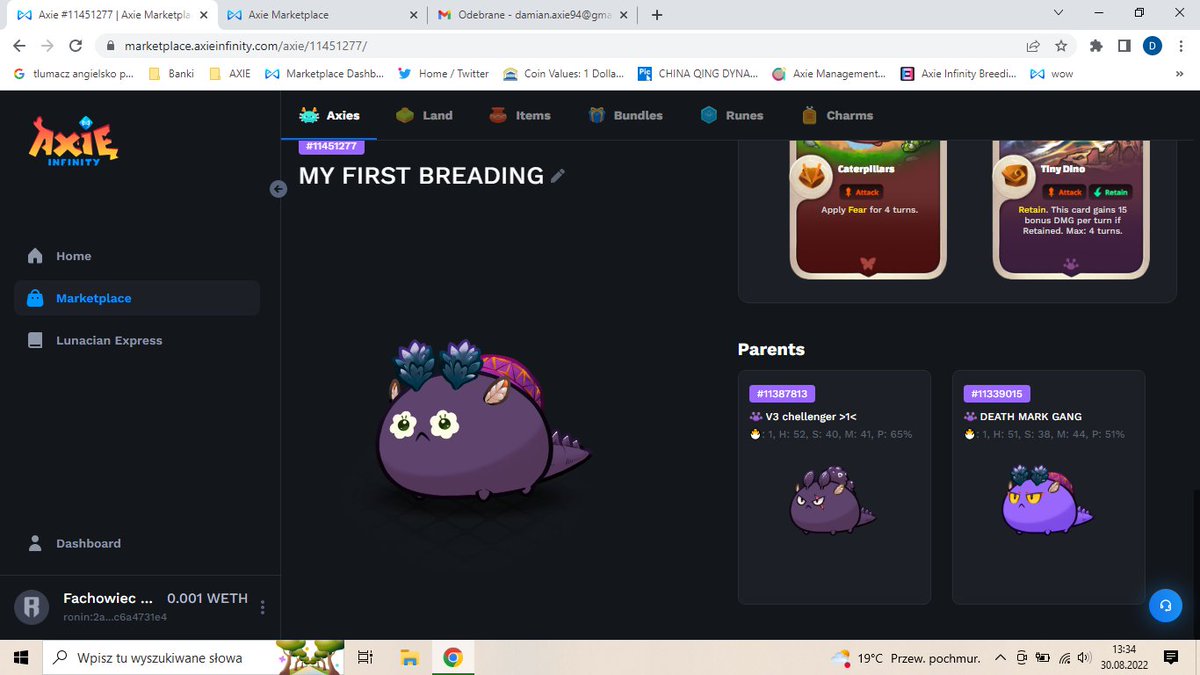
Task: Bookmark this page with star icon
Action: (1061, 46)
